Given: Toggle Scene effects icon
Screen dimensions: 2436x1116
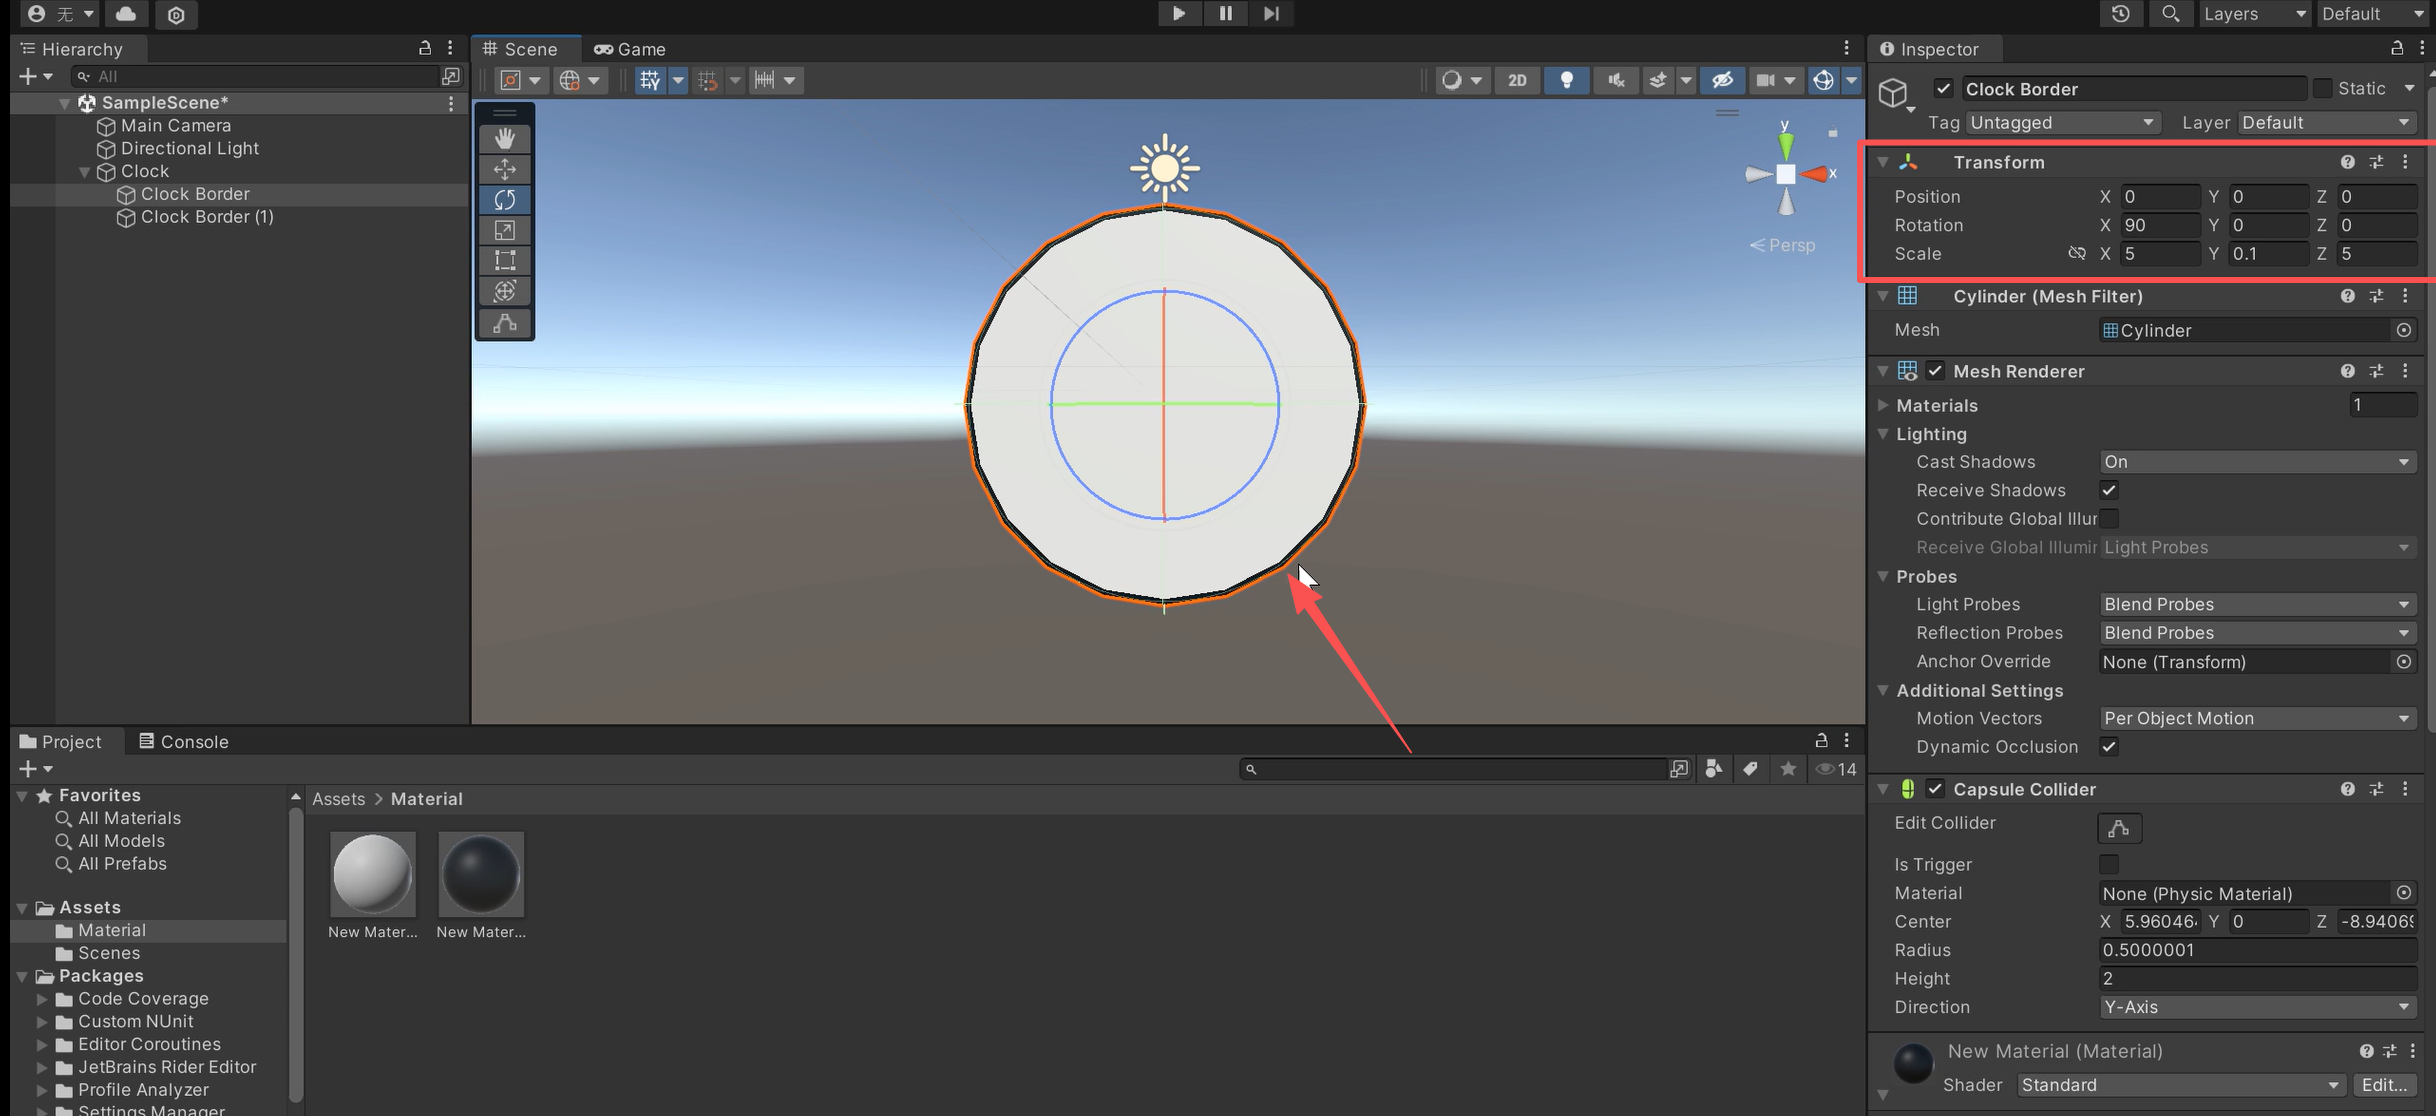Looking at the screenshot, I should pyautogui.click(x=1658, y=80).
